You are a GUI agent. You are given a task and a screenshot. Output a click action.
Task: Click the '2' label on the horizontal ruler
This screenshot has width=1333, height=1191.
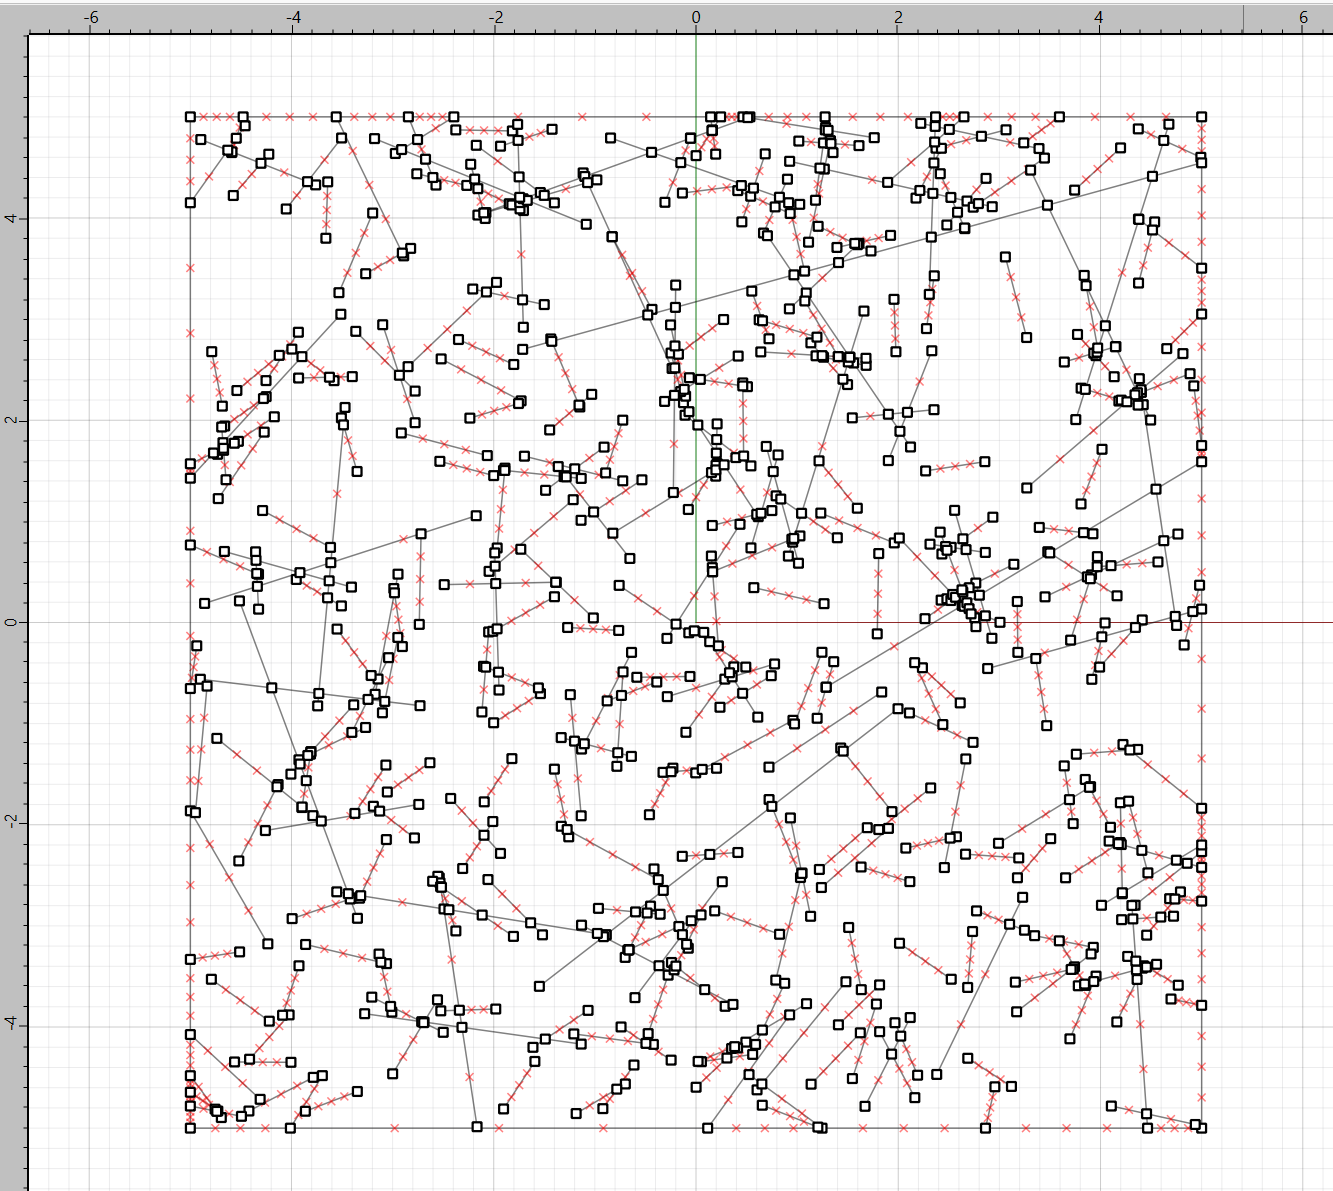[898, 17]
